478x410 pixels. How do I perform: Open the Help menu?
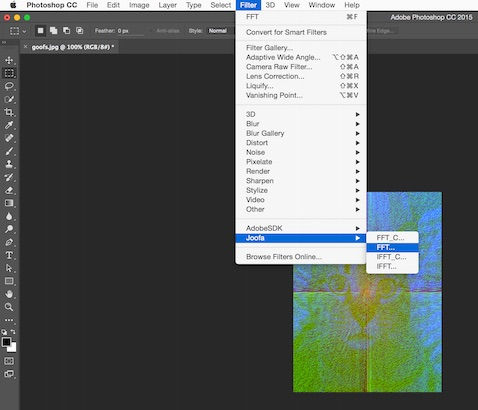pyautogui.click(x=352, y=5)
